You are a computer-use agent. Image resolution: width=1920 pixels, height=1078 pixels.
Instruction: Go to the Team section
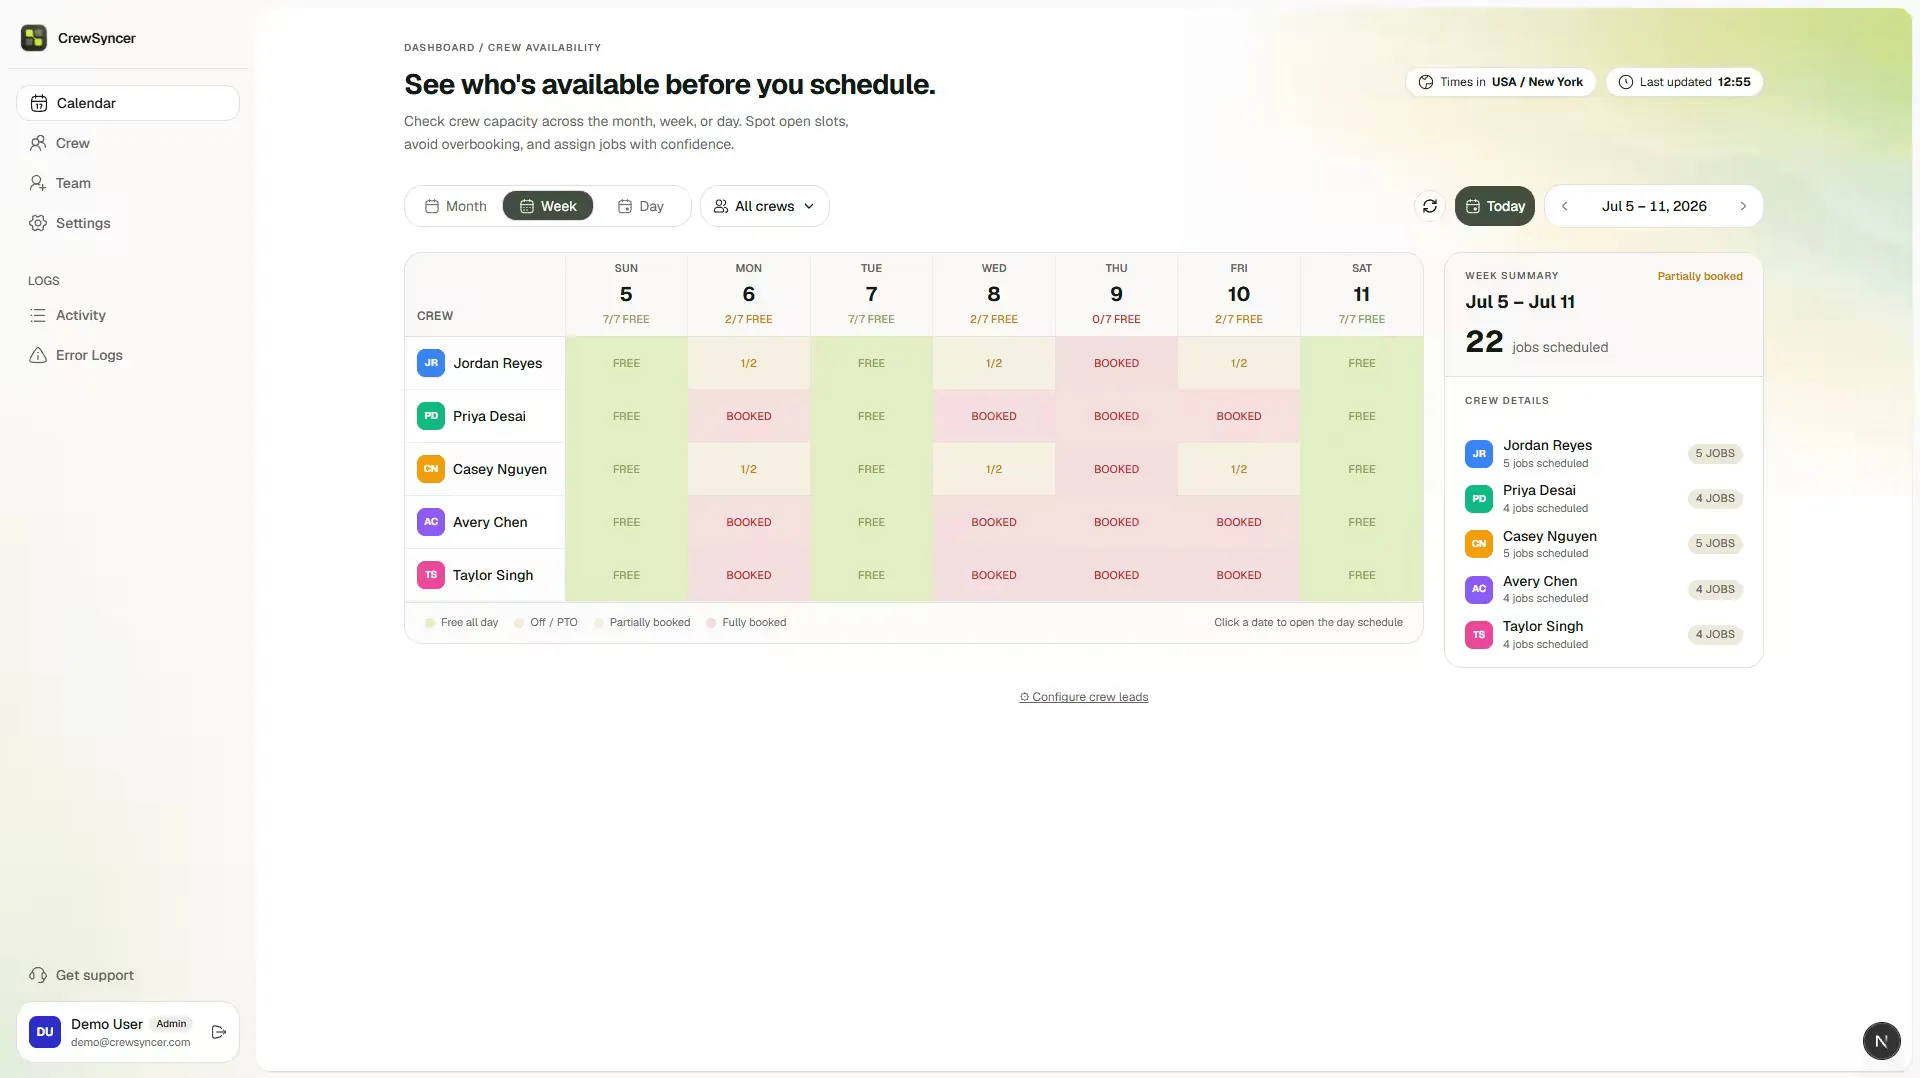coord(128,183)
